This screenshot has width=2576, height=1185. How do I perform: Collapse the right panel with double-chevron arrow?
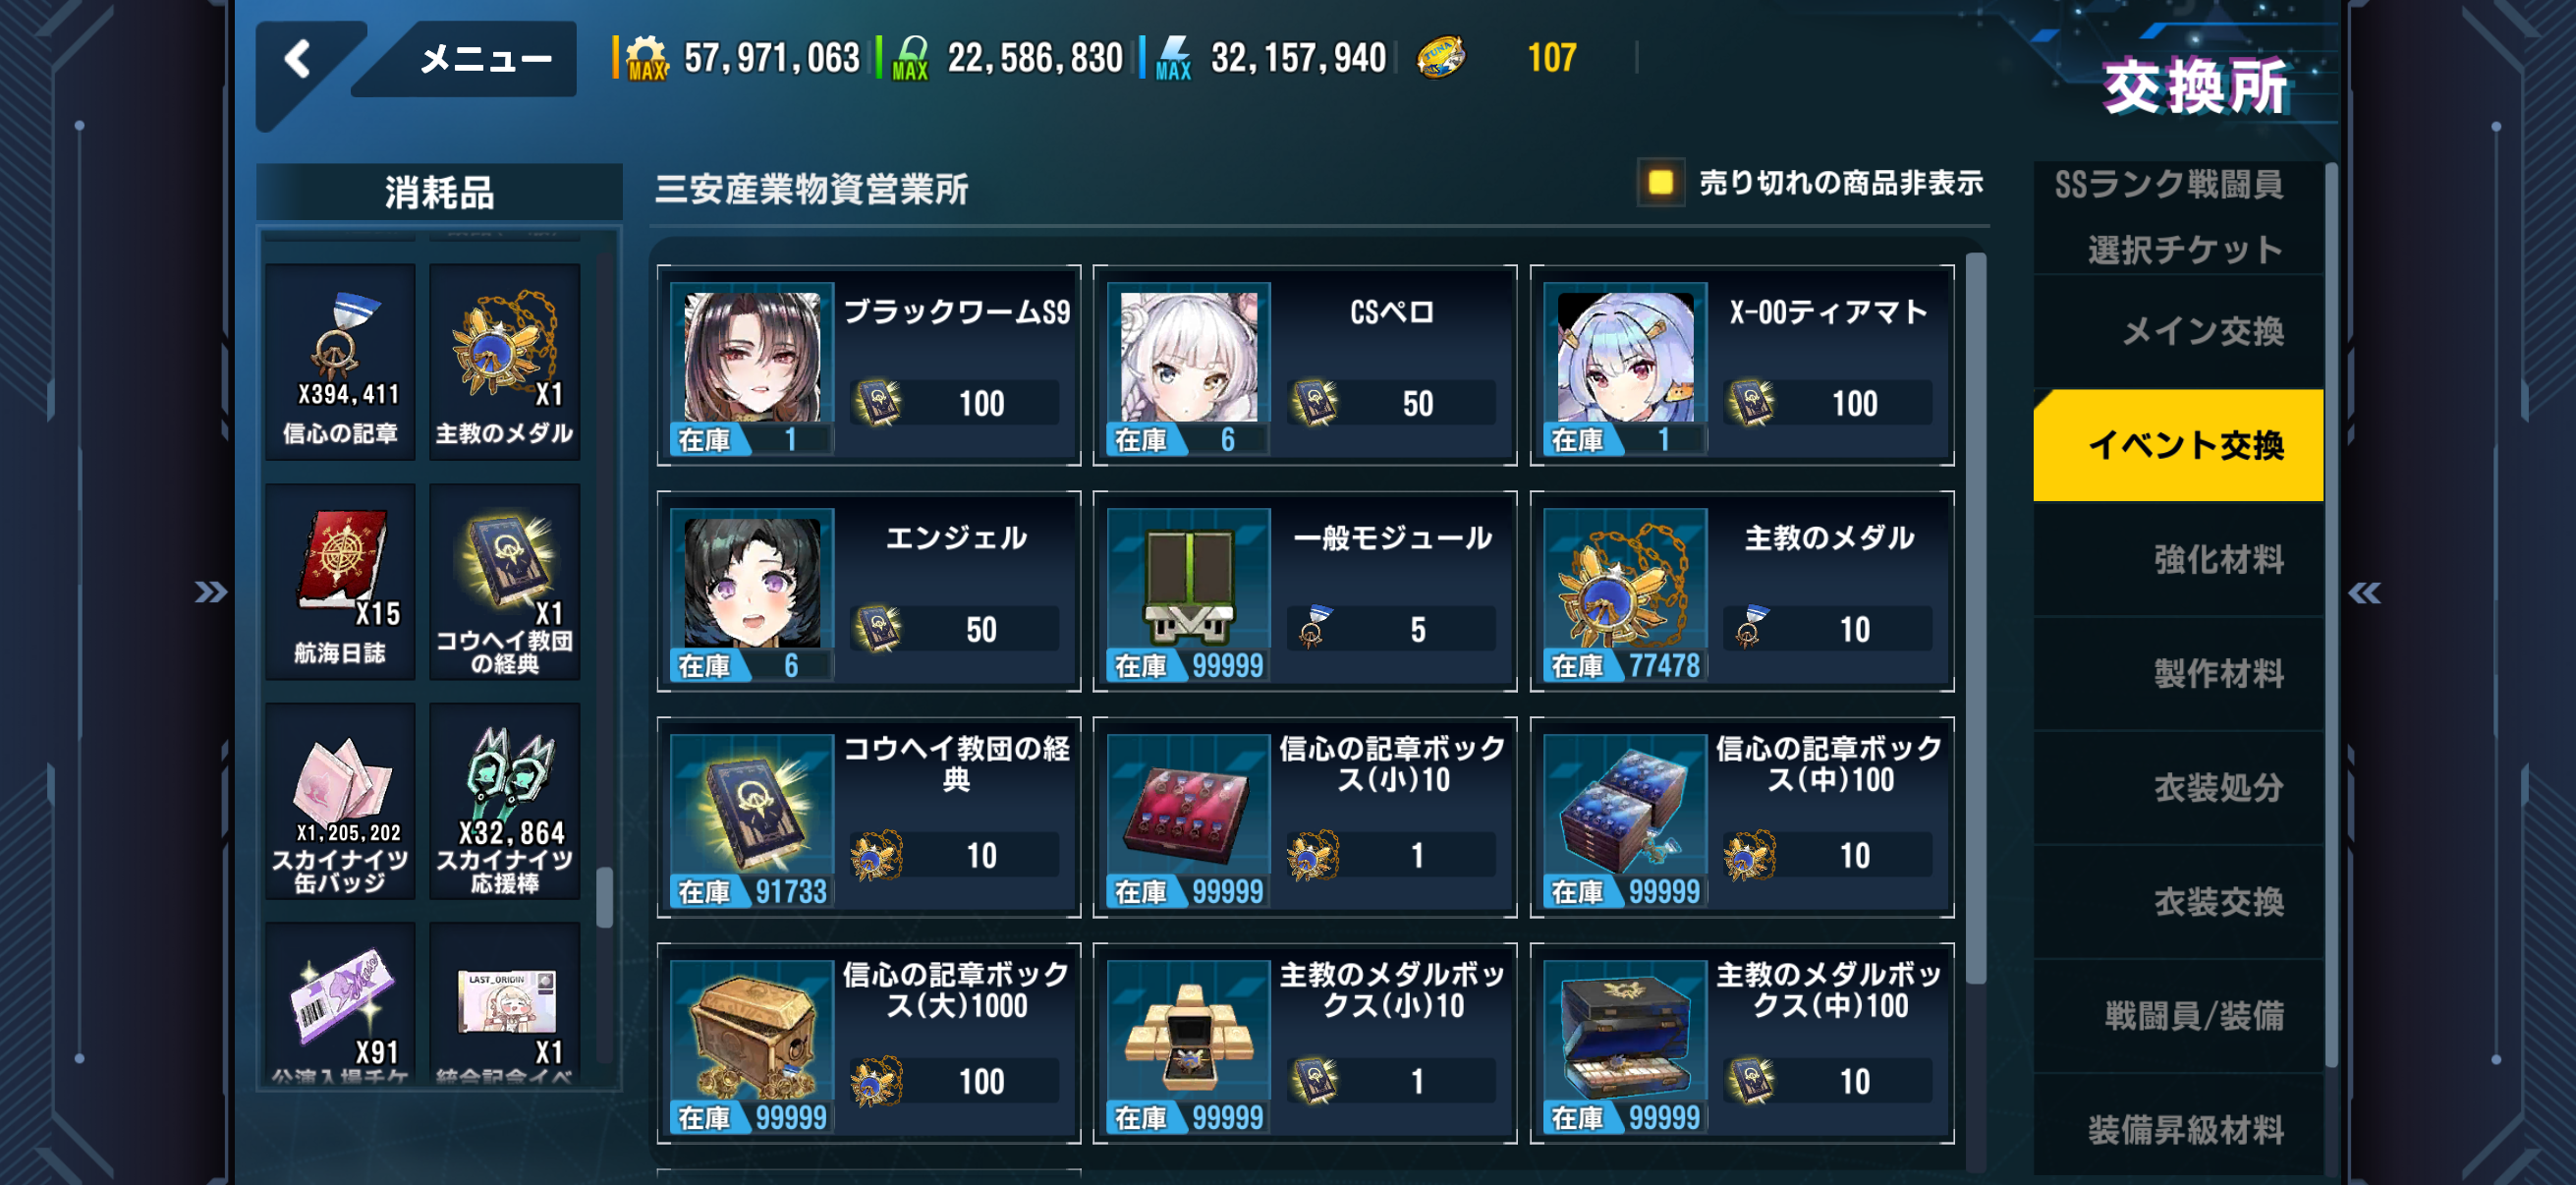pyautogui.click(x=2364, y=593)
